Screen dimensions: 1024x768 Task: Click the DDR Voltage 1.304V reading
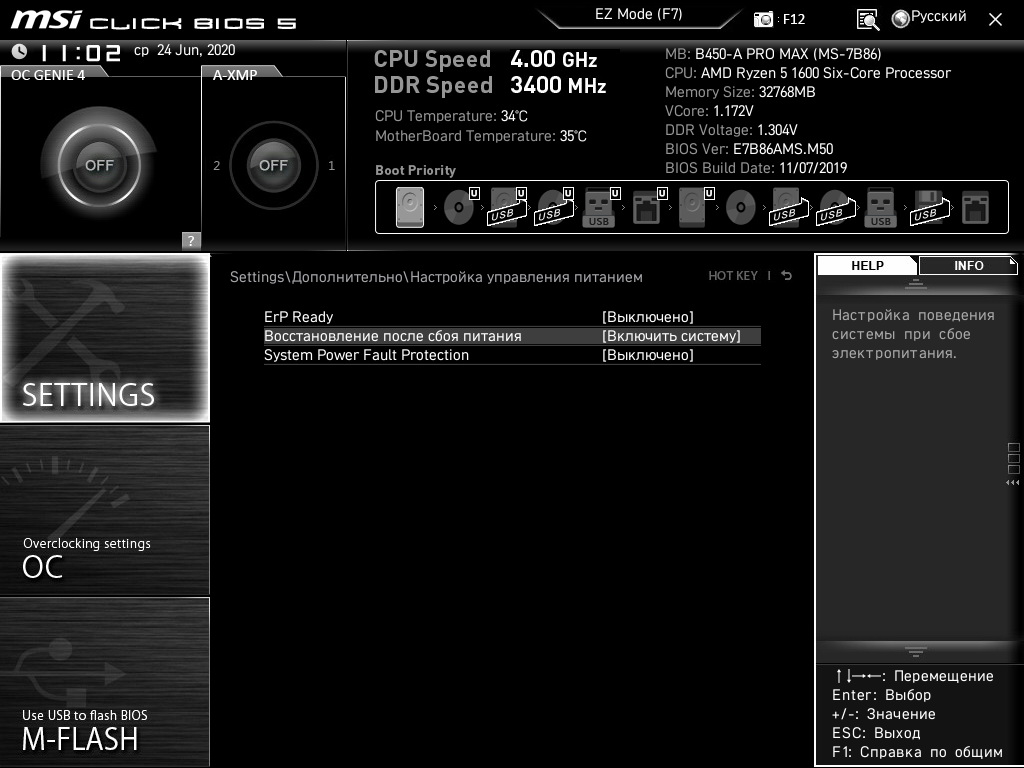731,130
